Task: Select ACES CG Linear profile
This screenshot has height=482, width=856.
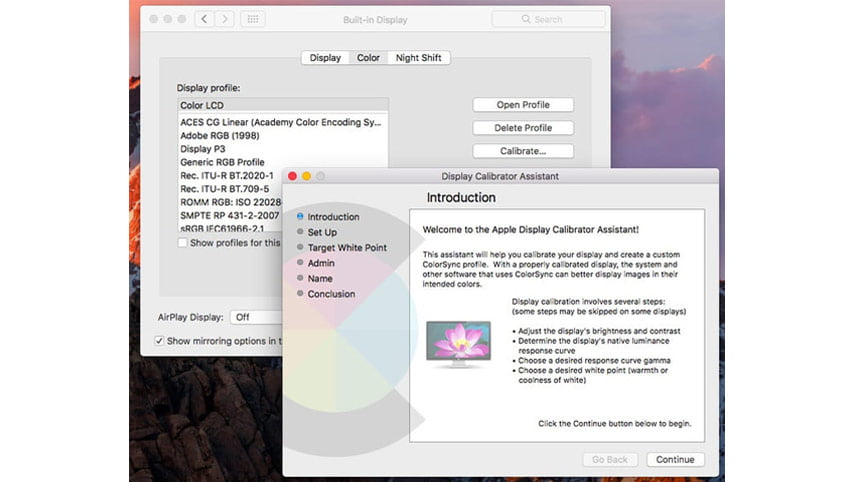Action: coord(283,122)
